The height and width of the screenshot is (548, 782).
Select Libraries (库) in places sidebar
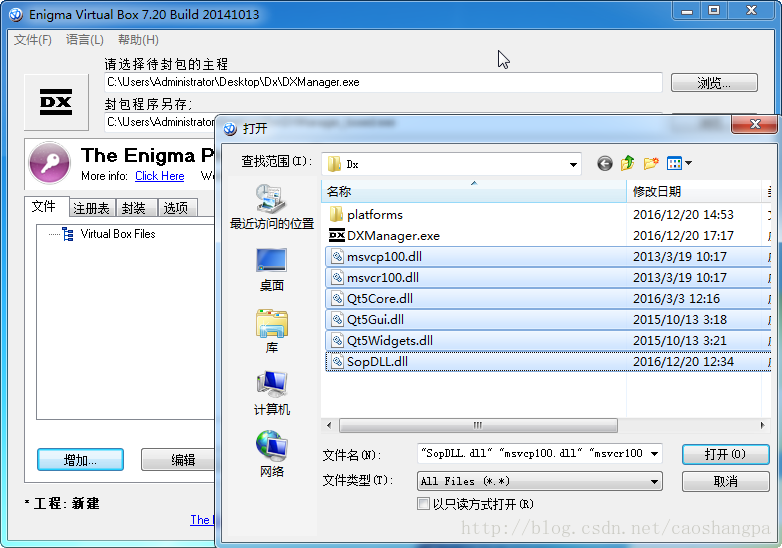tap(271, 323)
